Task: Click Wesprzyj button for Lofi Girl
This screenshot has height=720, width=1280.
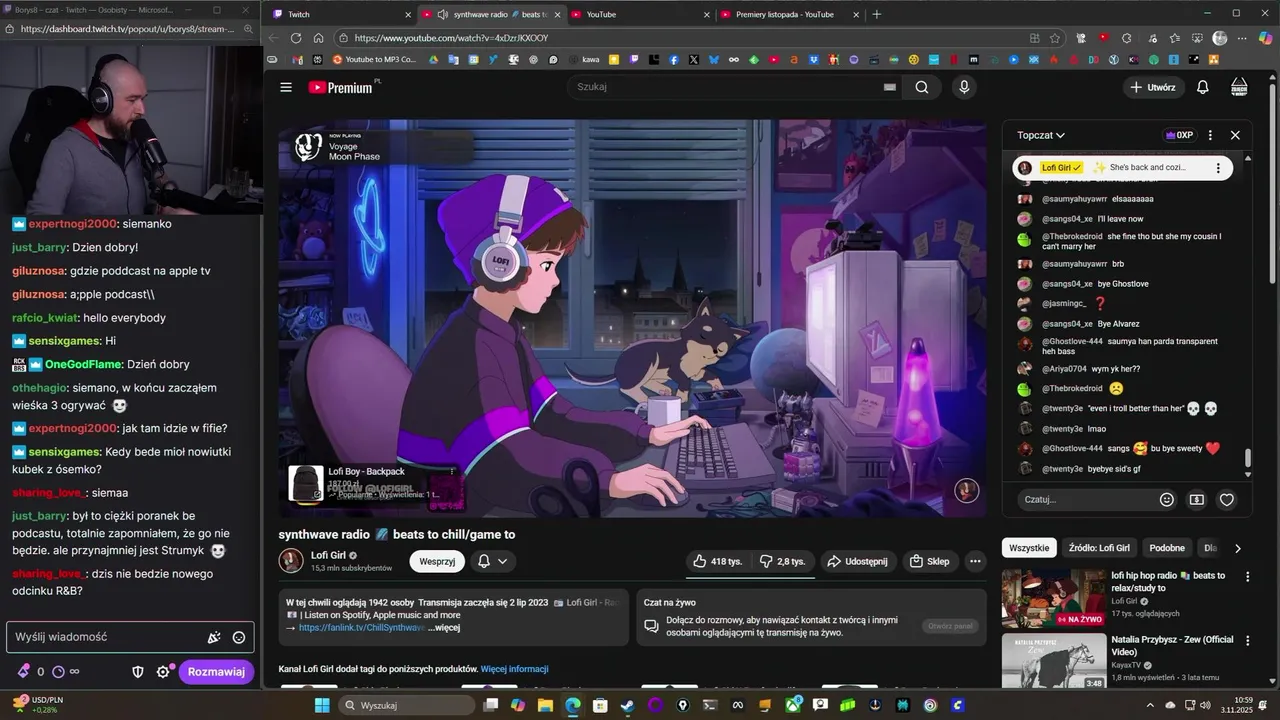Action: pos(437,561)
